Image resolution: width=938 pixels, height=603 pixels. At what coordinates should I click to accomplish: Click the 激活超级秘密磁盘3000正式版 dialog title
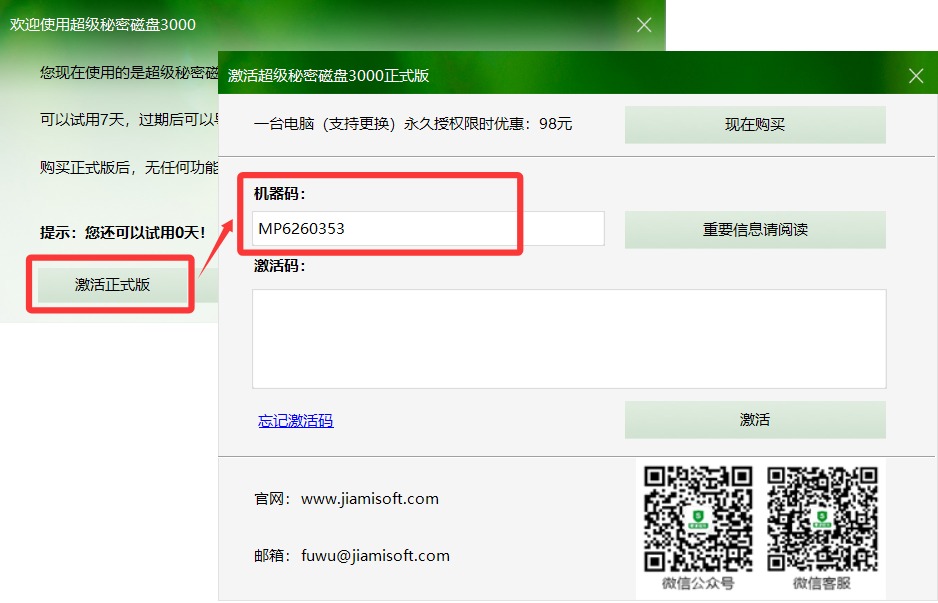328,75
